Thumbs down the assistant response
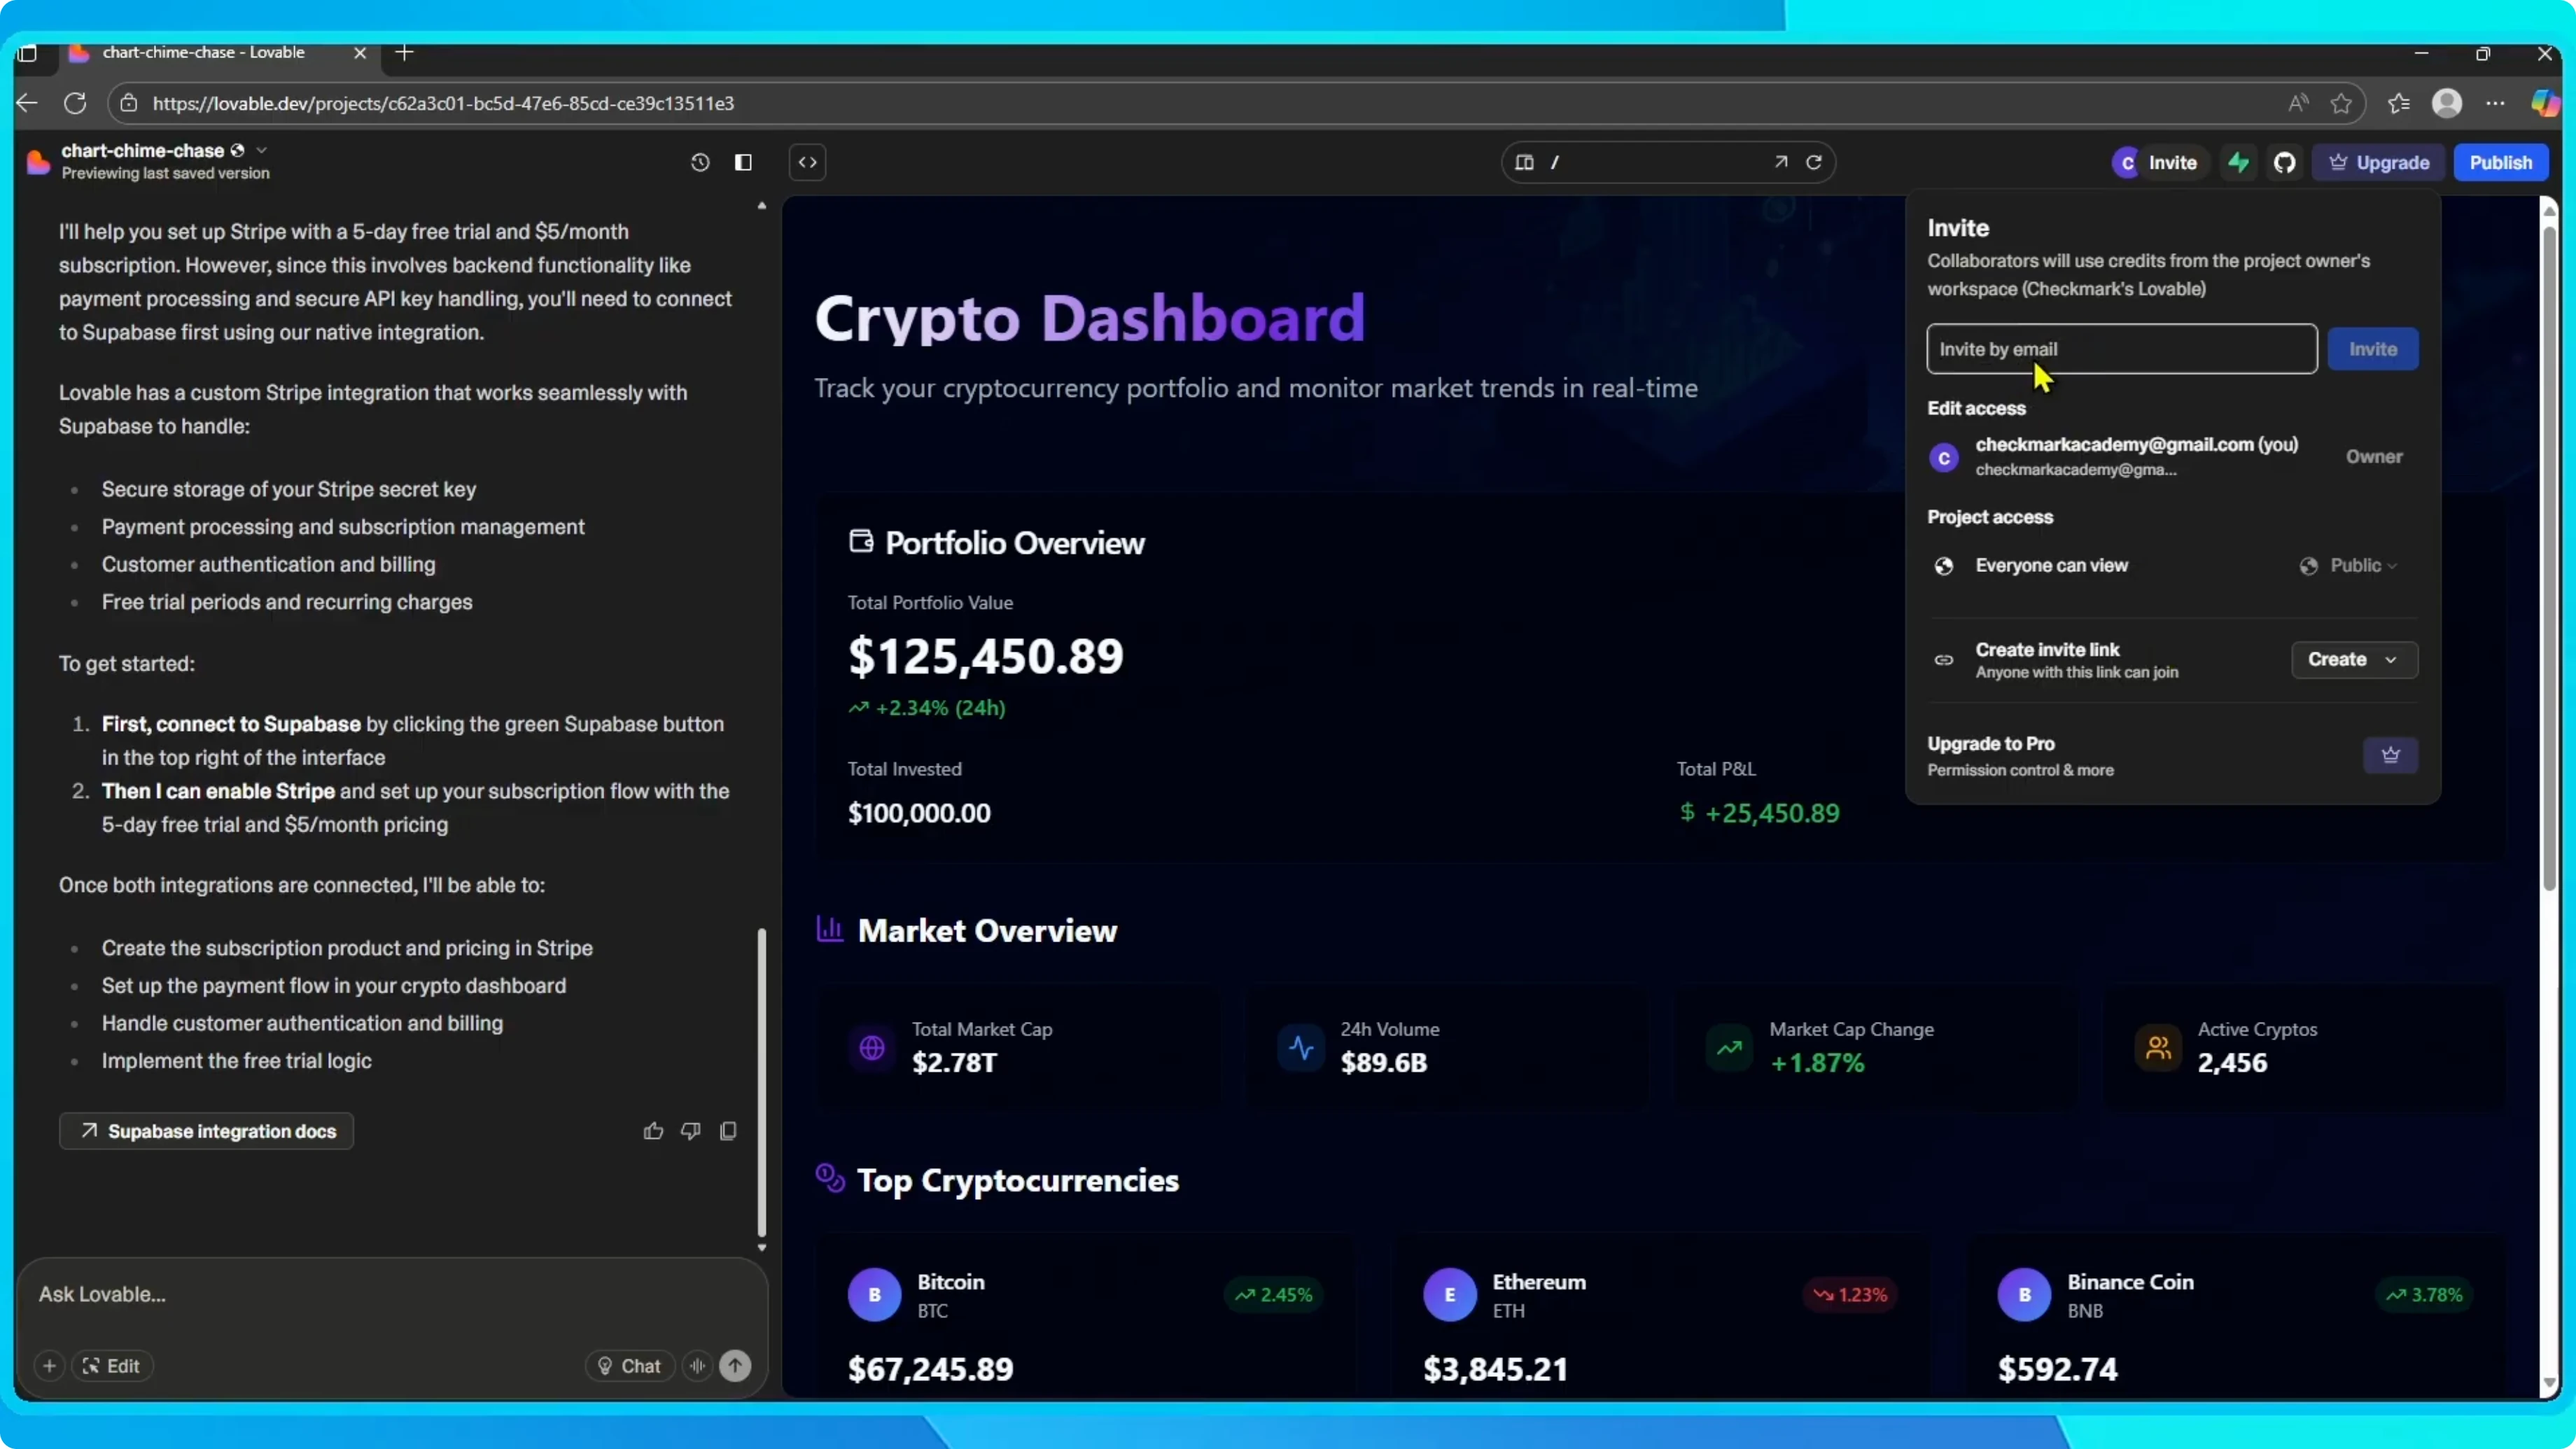The height and width of the screenshot is (1449, 2576). [690, 1131]
